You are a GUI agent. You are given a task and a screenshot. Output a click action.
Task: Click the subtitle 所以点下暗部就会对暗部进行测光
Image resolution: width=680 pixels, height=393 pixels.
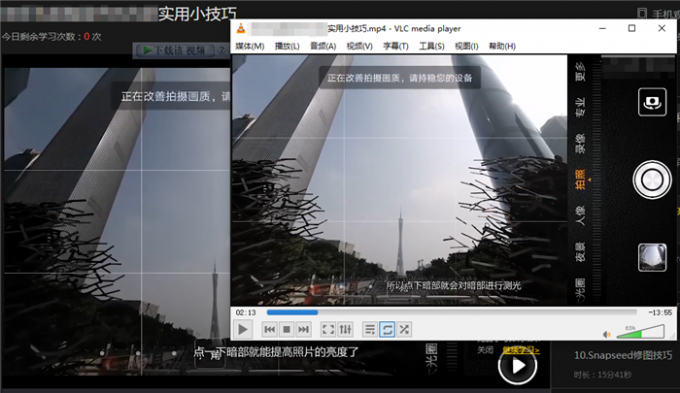click(x=454, y=285)
